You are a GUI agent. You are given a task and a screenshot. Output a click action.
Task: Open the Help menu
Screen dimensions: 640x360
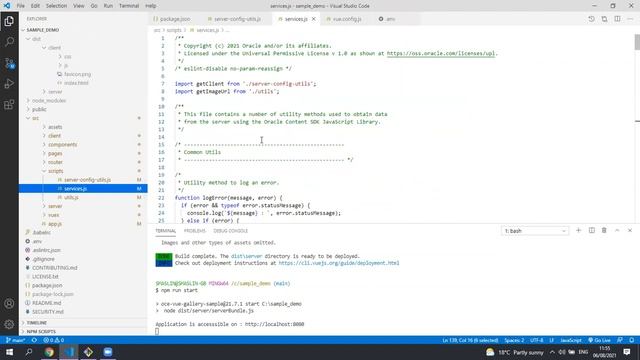pos(151,6)
